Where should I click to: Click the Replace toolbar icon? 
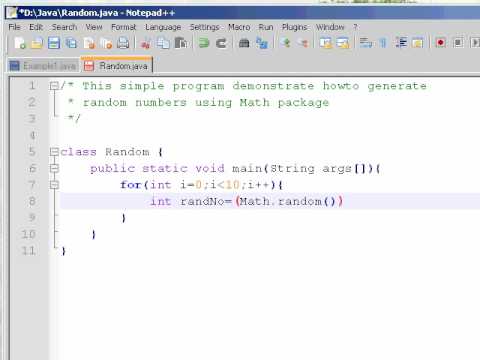tap(262, 43)
